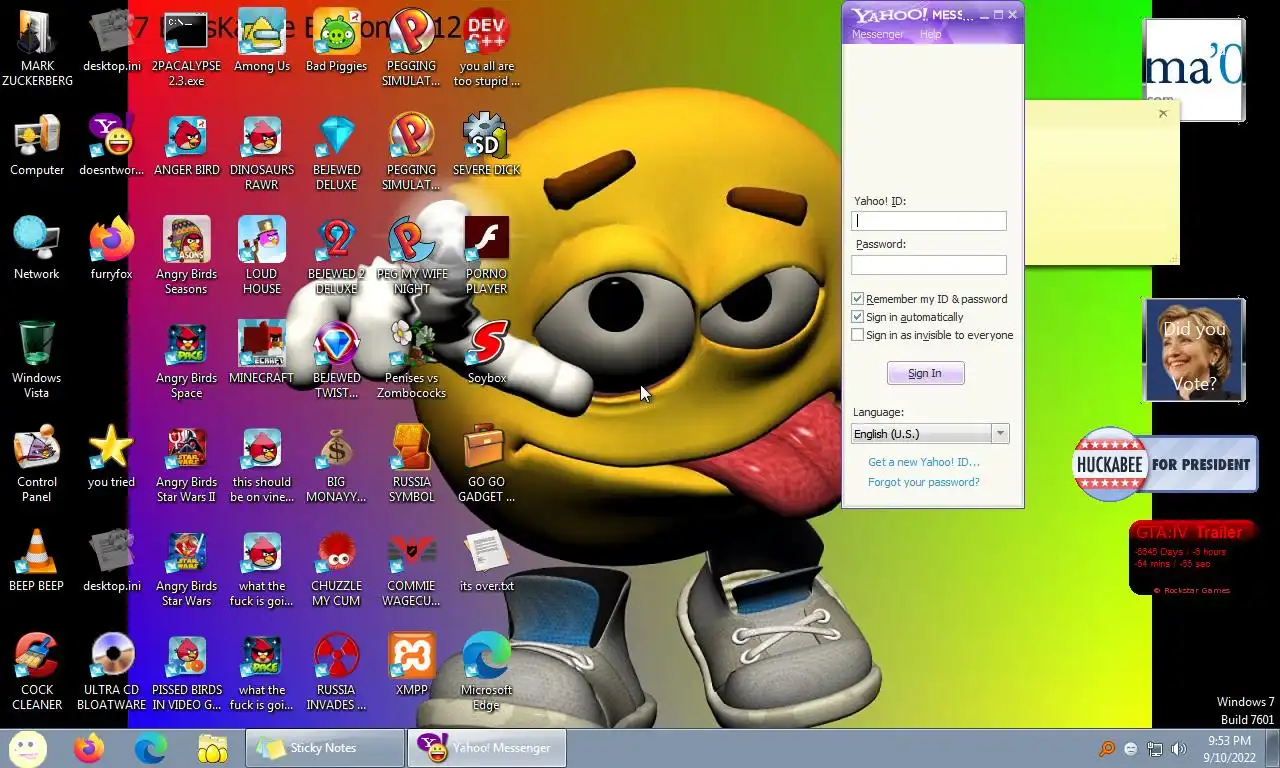Select the BEJEWED DELUXE gem icon

tap(336, 153)
